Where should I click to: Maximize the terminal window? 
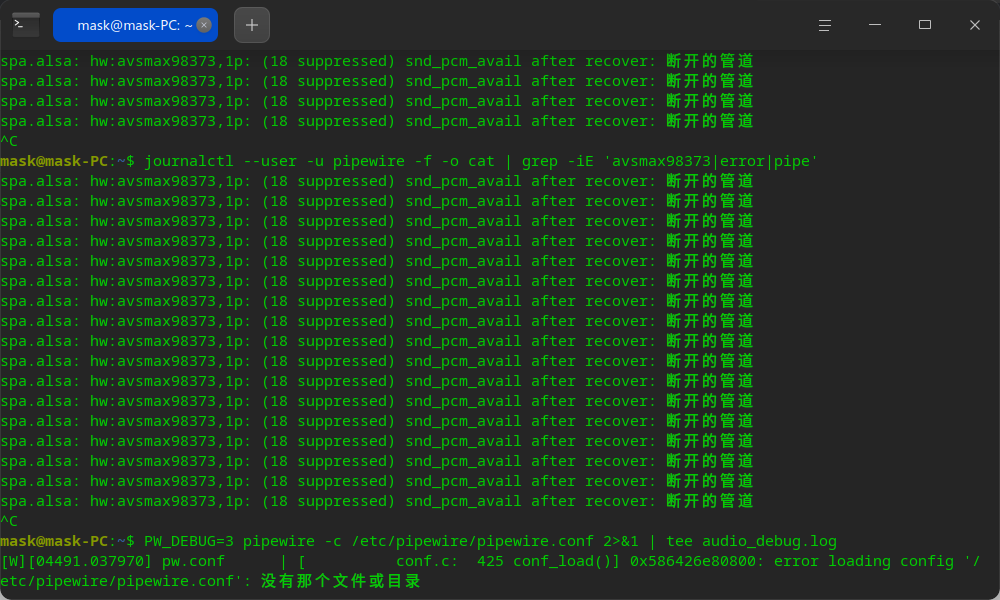(x=925, y=25)
